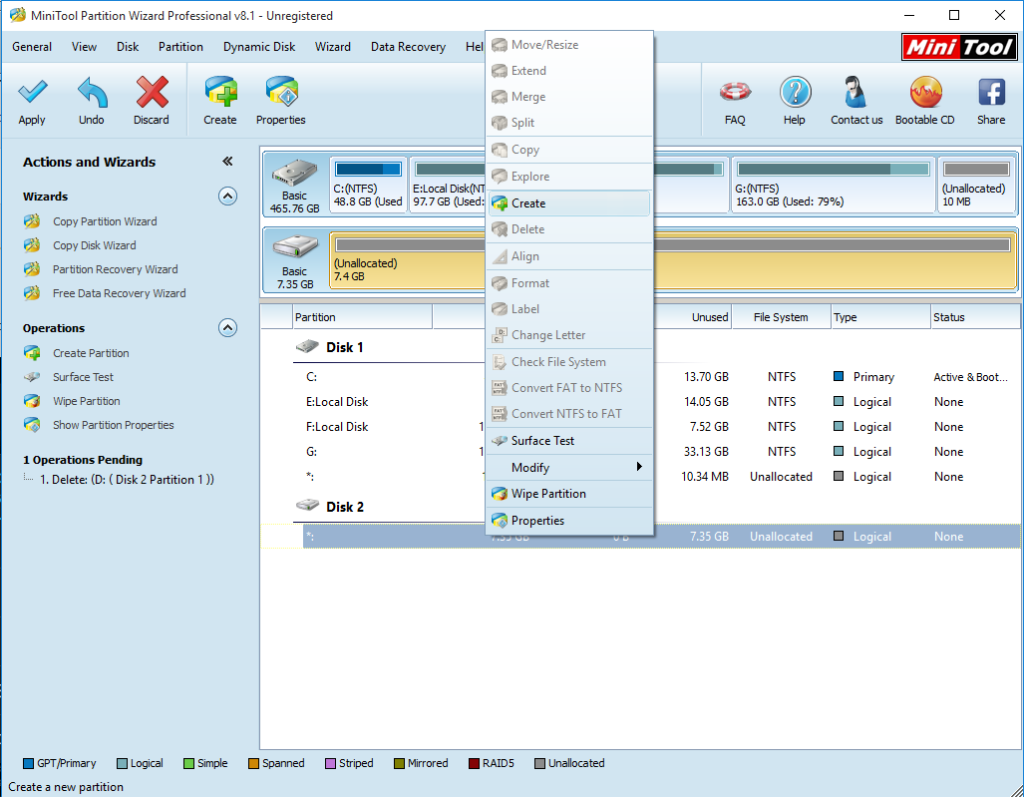
Task: Expand the Modify submenu arrow
Action: coord(639,466)
